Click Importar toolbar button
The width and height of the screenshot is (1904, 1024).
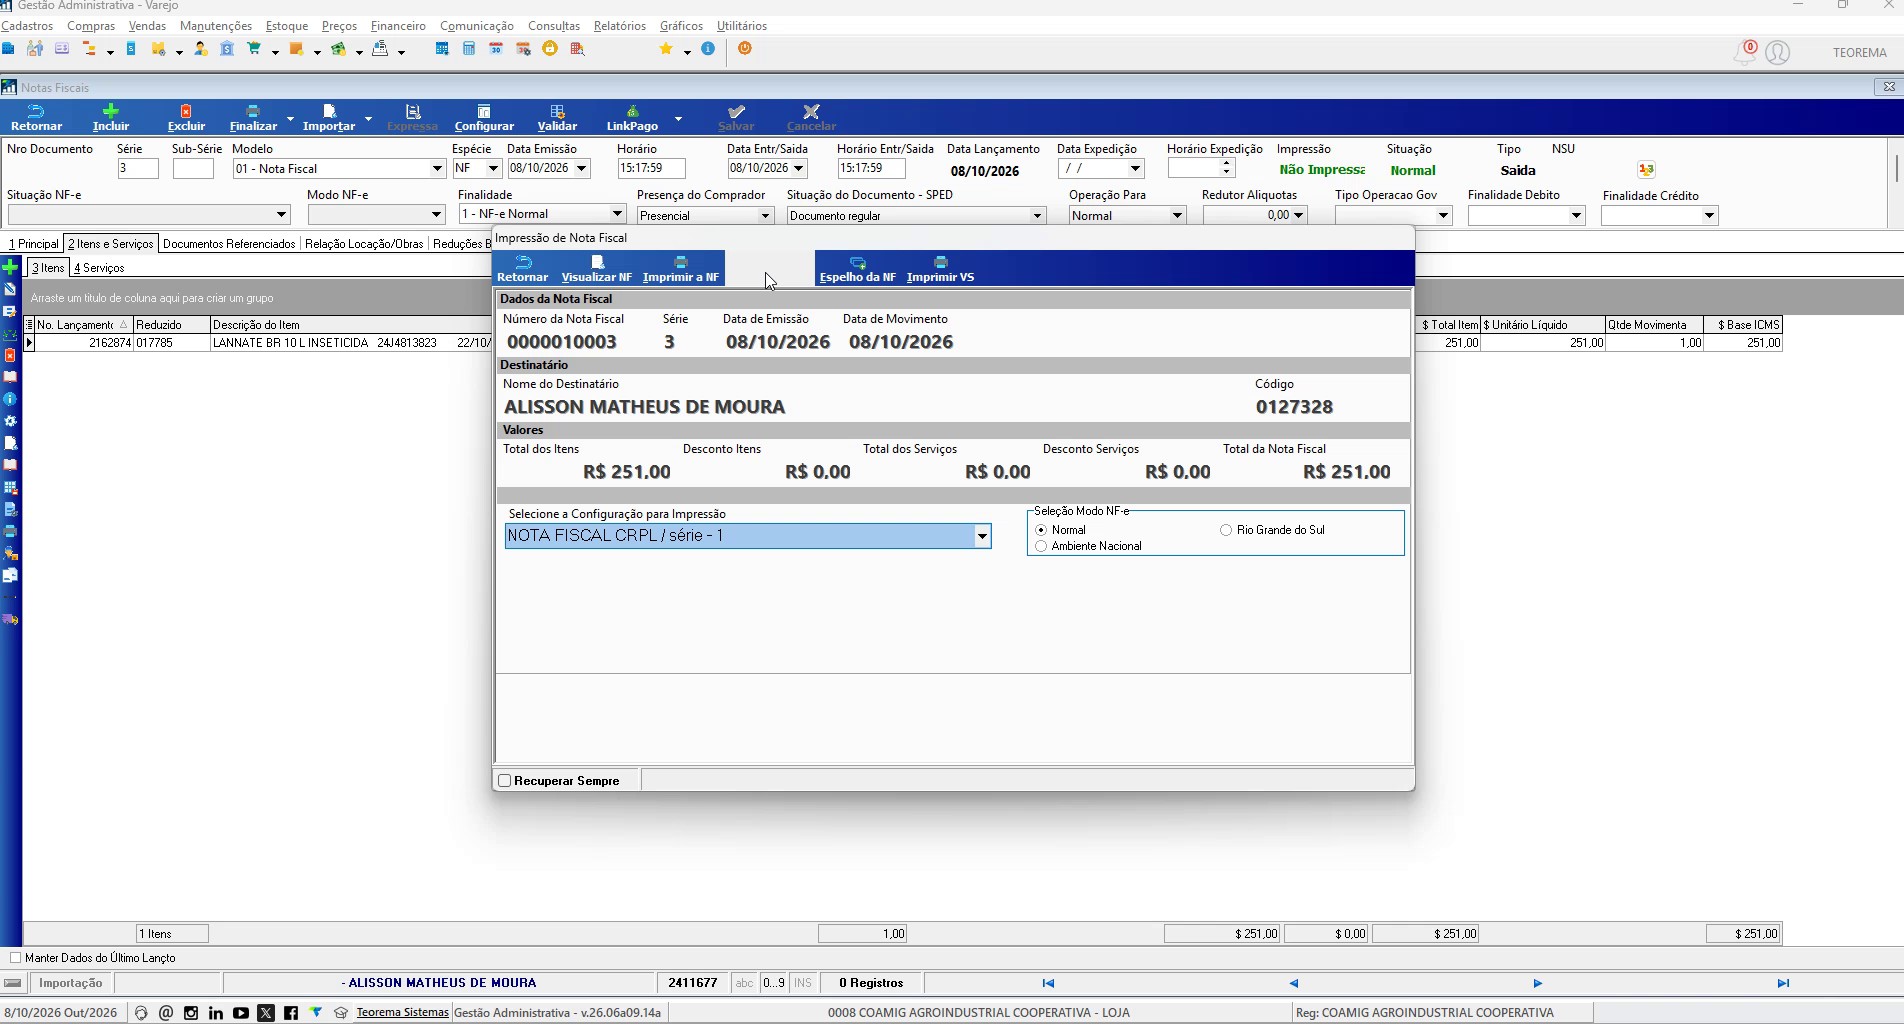click(x=329, y=117)
